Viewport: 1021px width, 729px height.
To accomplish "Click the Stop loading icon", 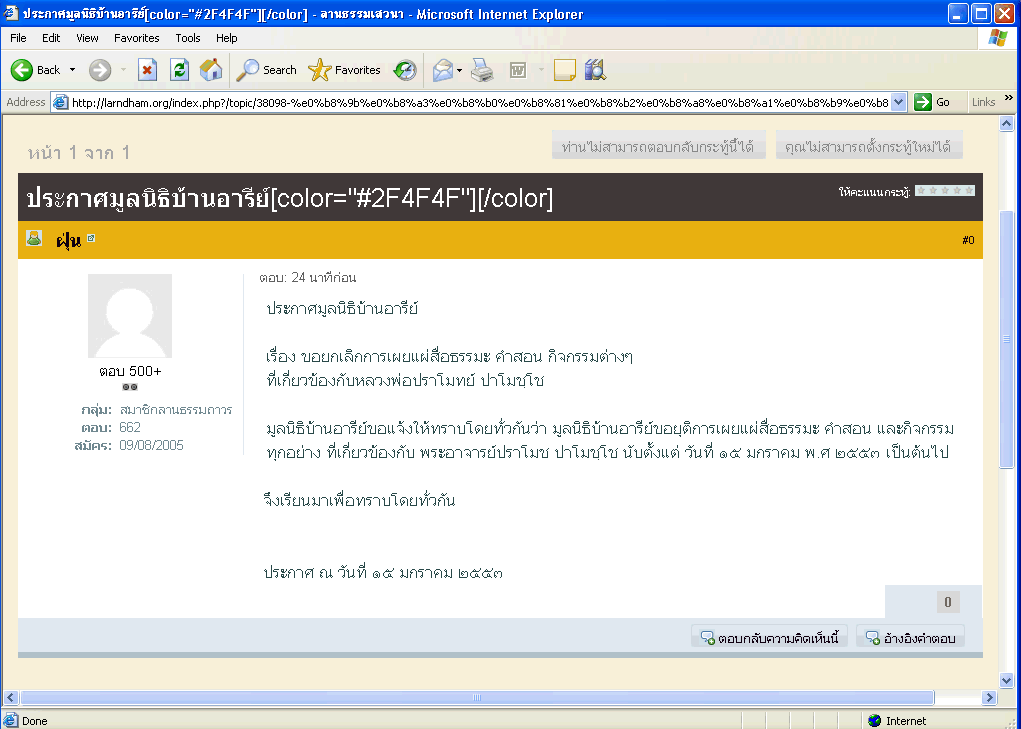I will 147,70.
